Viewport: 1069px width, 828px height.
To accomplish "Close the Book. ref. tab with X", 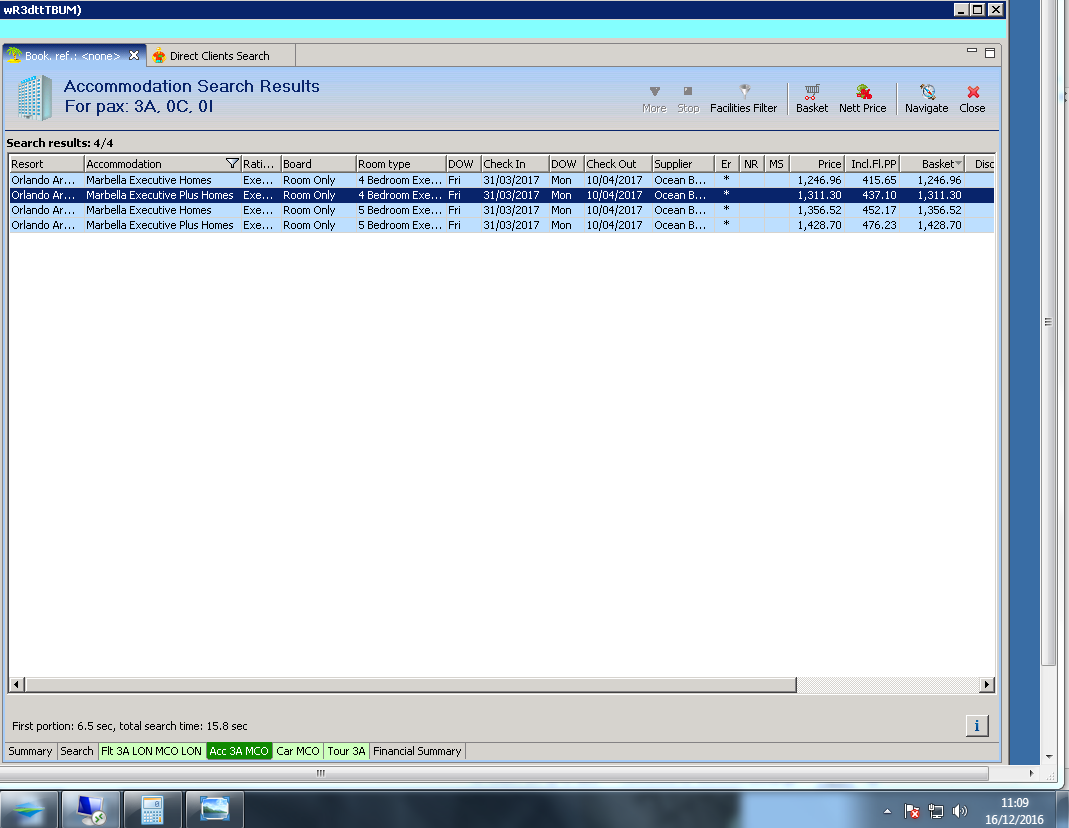I will 134,55.
